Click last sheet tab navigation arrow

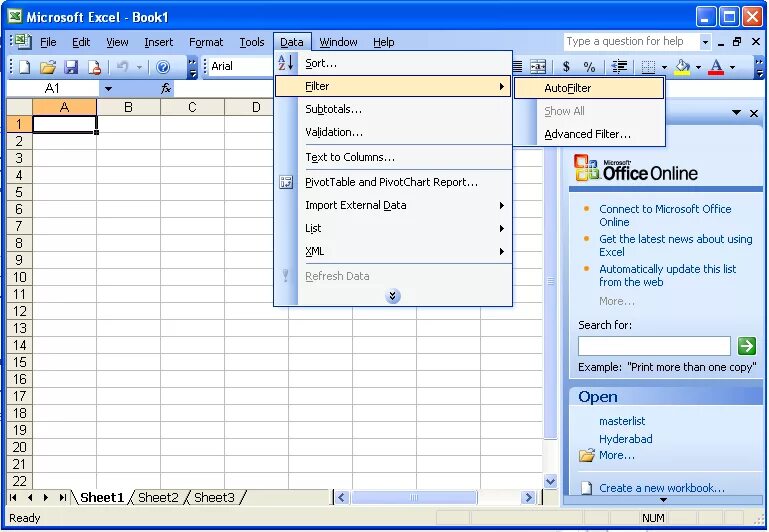coord(62,498)
